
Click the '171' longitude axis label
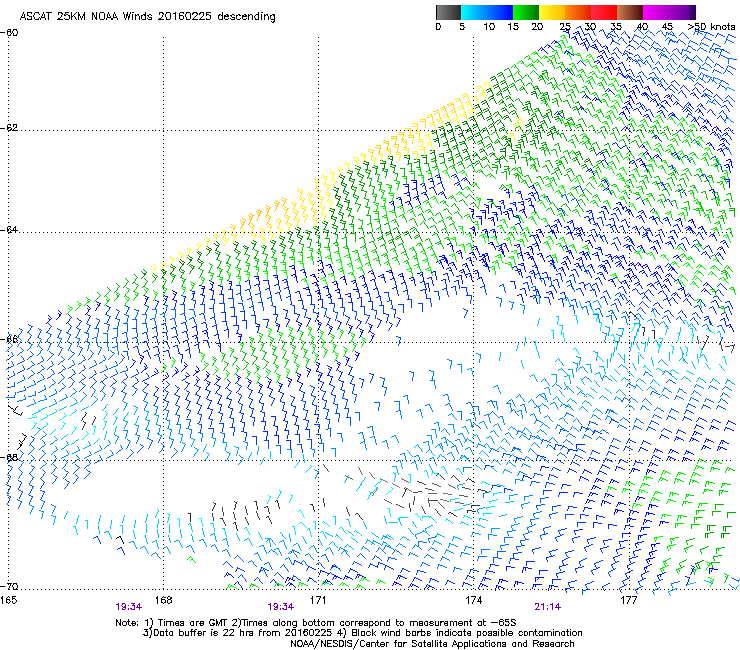318,600
